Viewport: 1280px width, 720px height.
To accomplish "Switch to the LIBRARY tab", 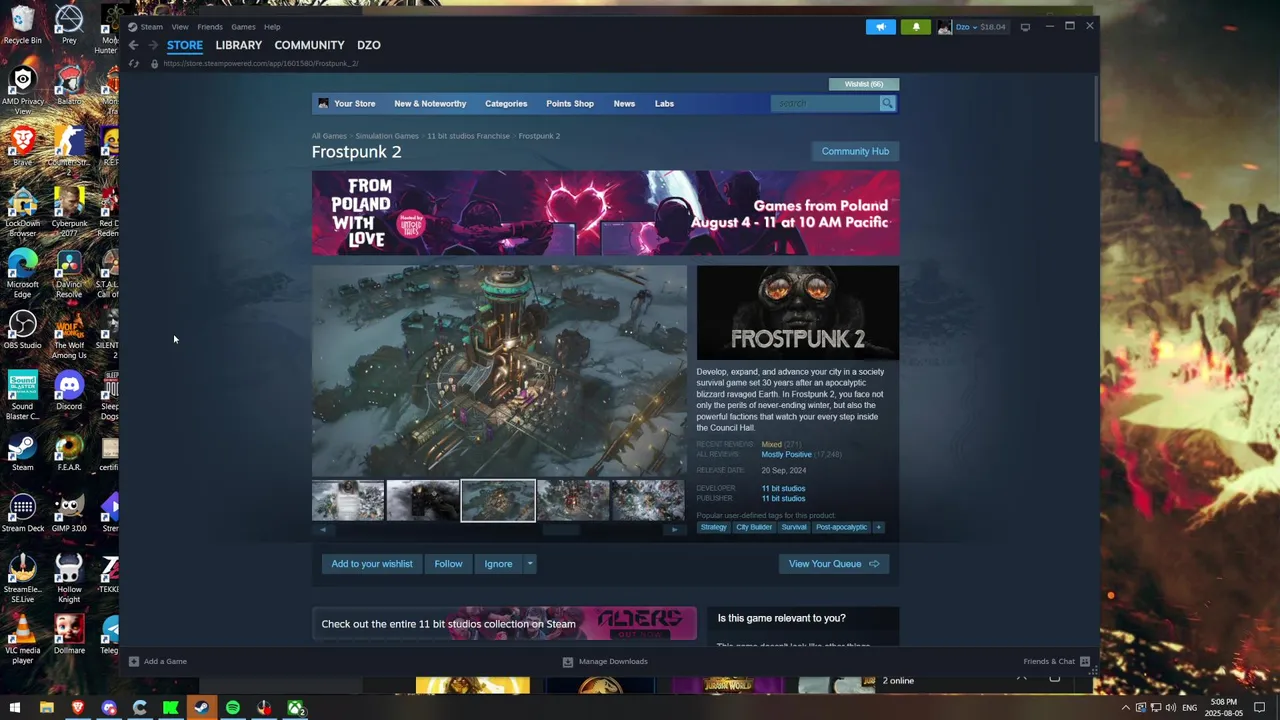I will (239, 45).
